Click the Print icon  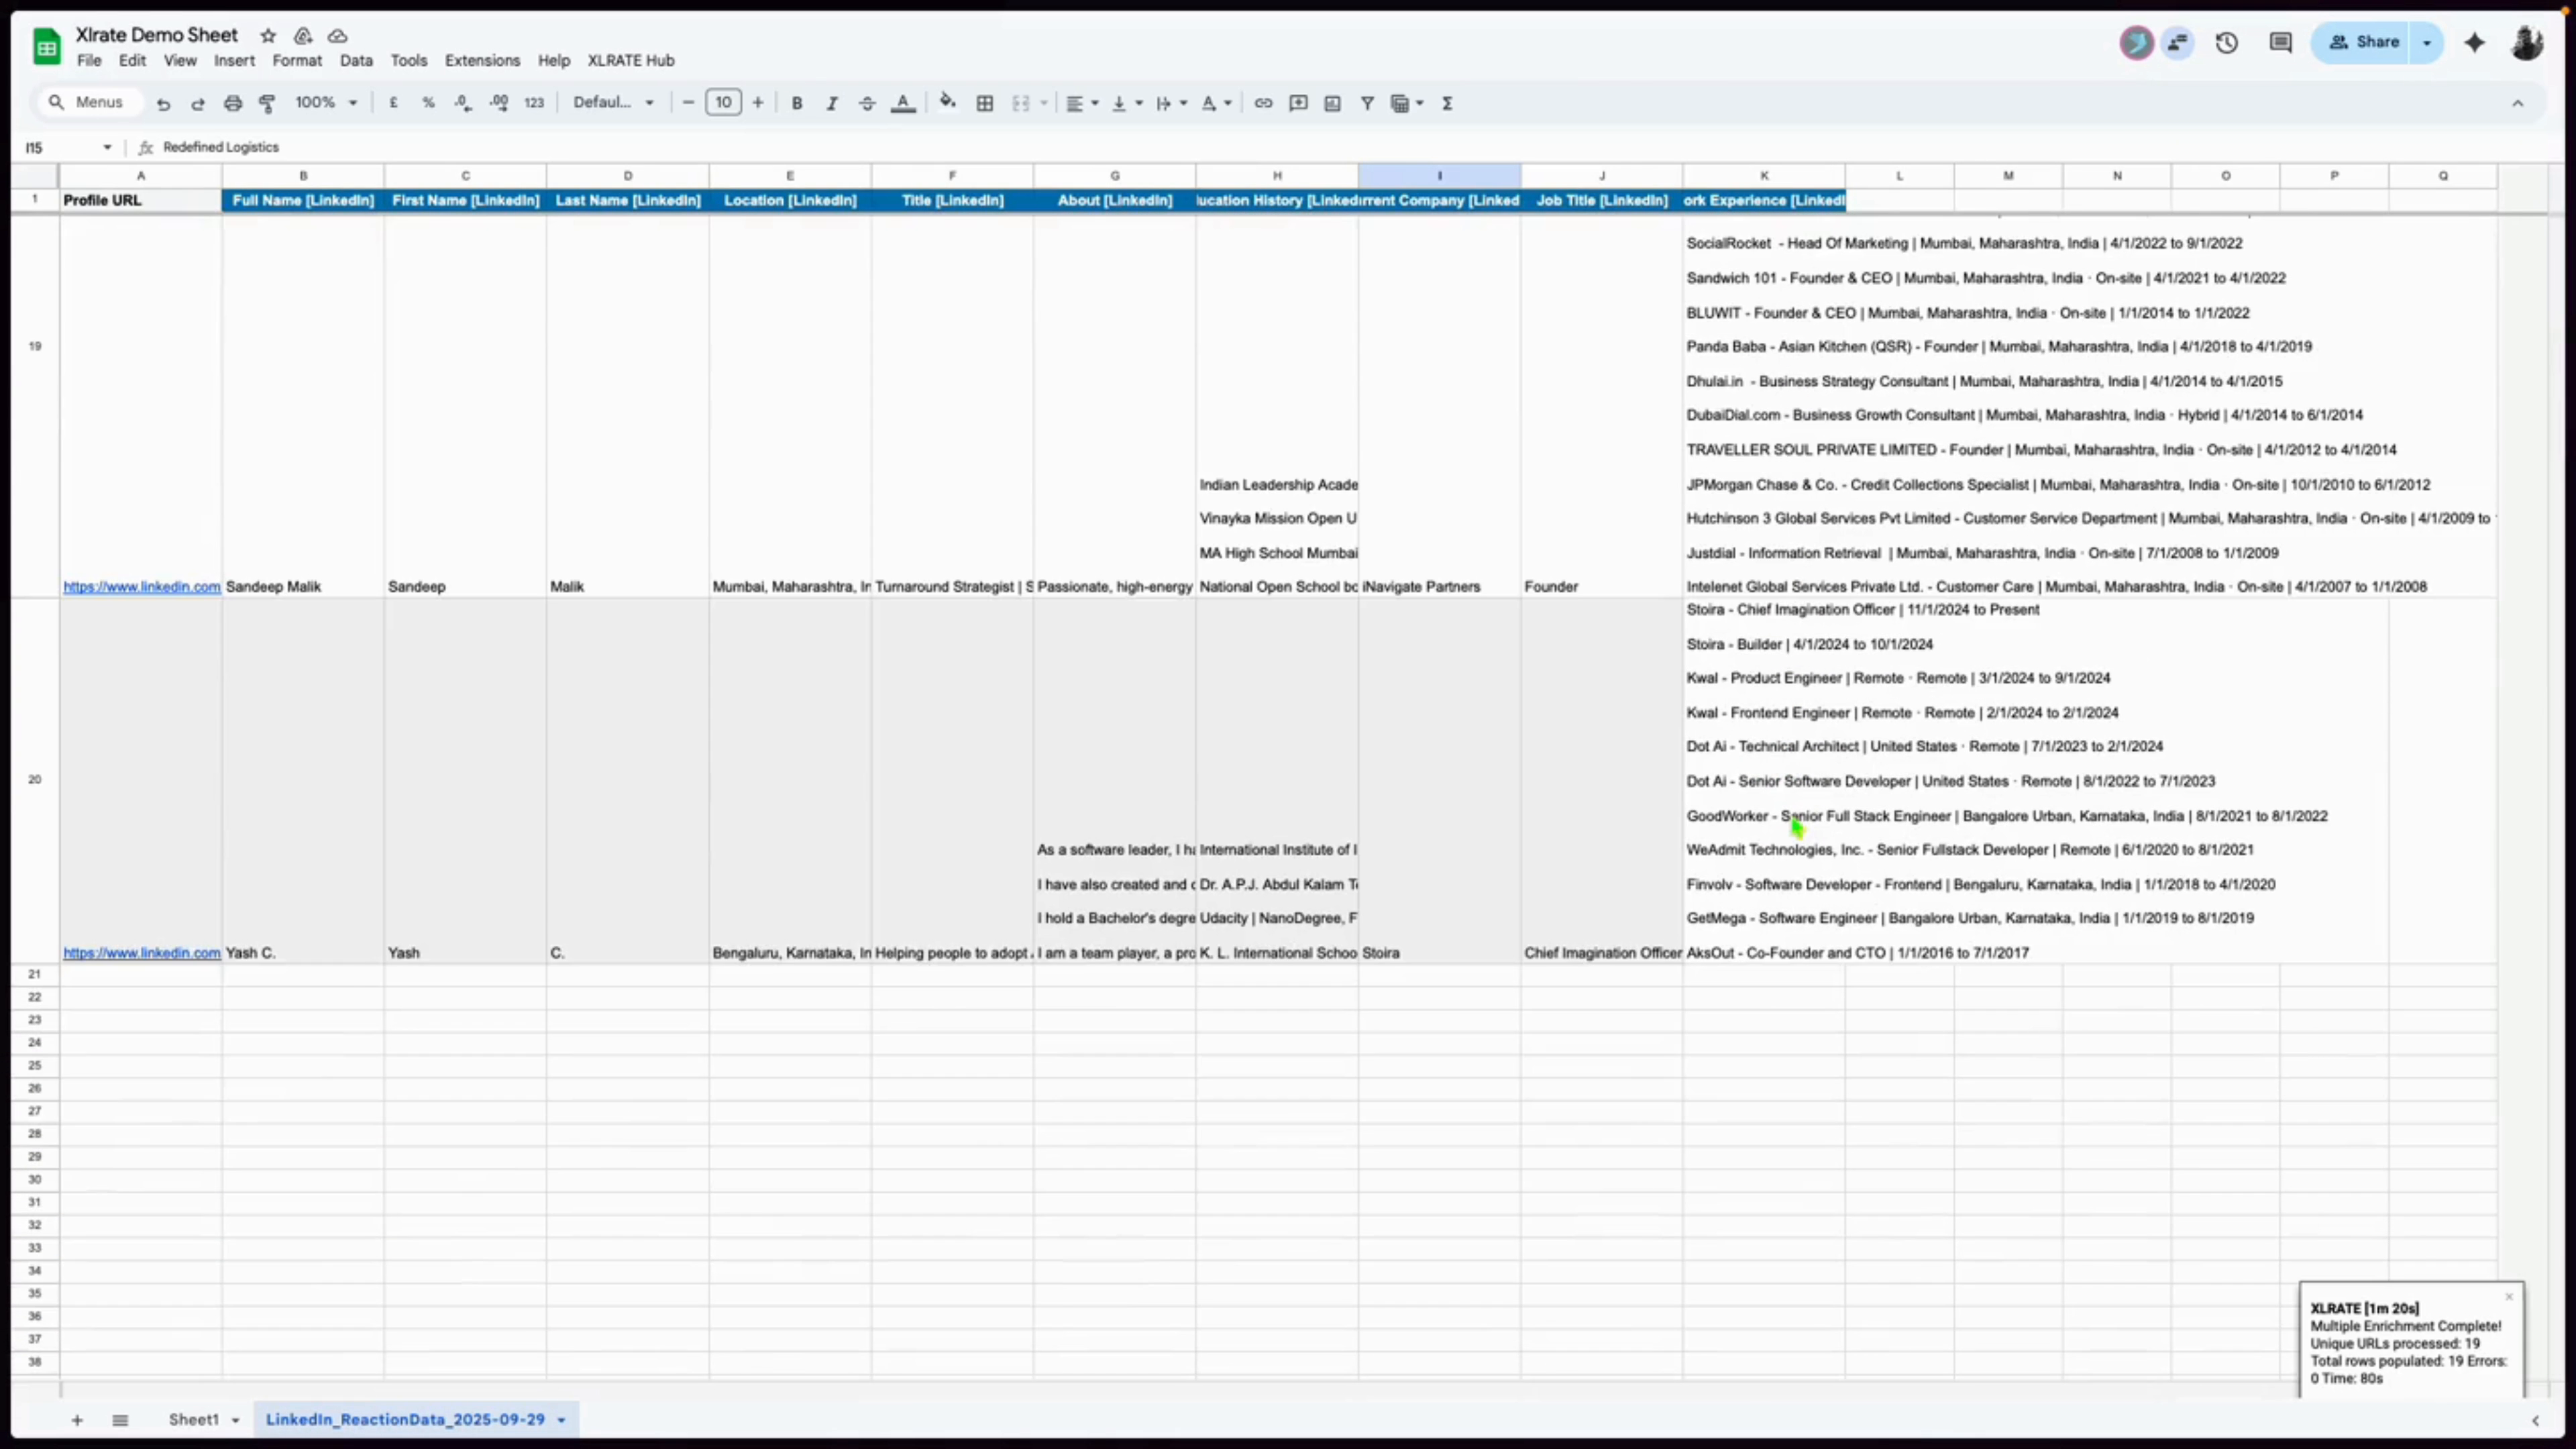[x=232, y=102]
